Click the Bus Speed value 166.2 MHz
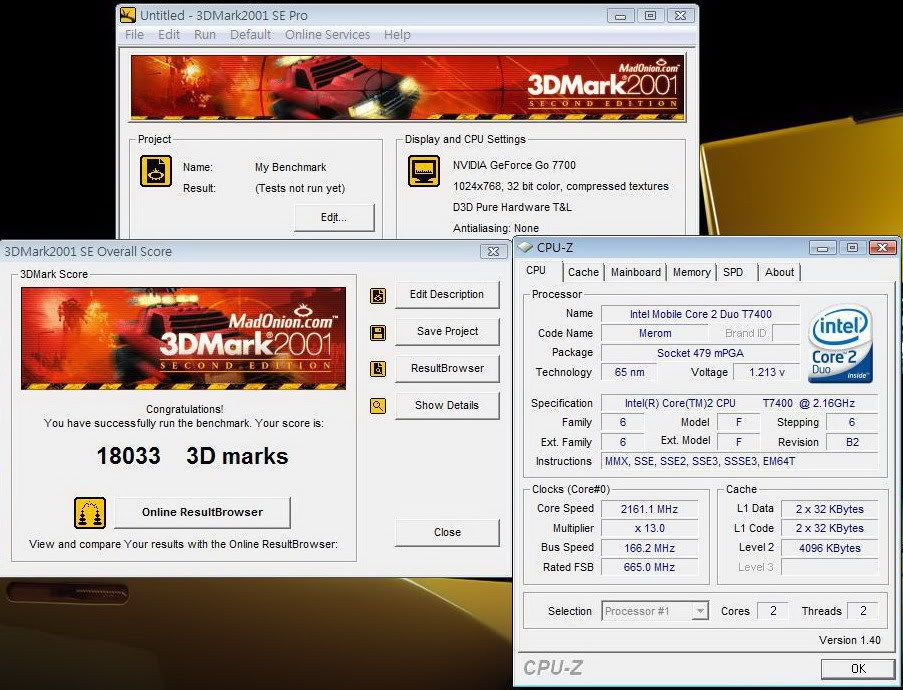This screenshot has height=690, width=903. tap(649, 548)
